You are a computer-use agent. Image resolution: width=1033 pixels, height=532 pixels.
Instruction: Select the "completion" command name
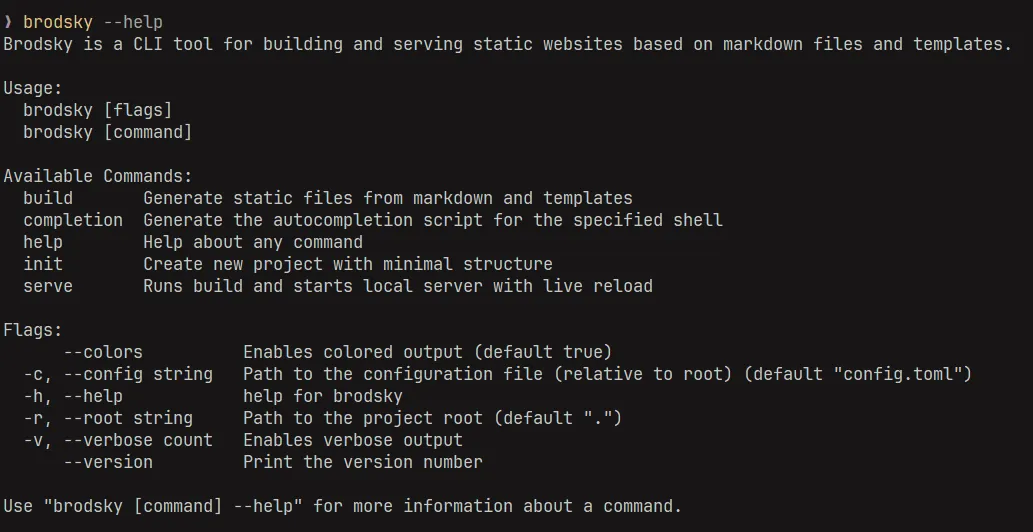[x=73, y=220]
